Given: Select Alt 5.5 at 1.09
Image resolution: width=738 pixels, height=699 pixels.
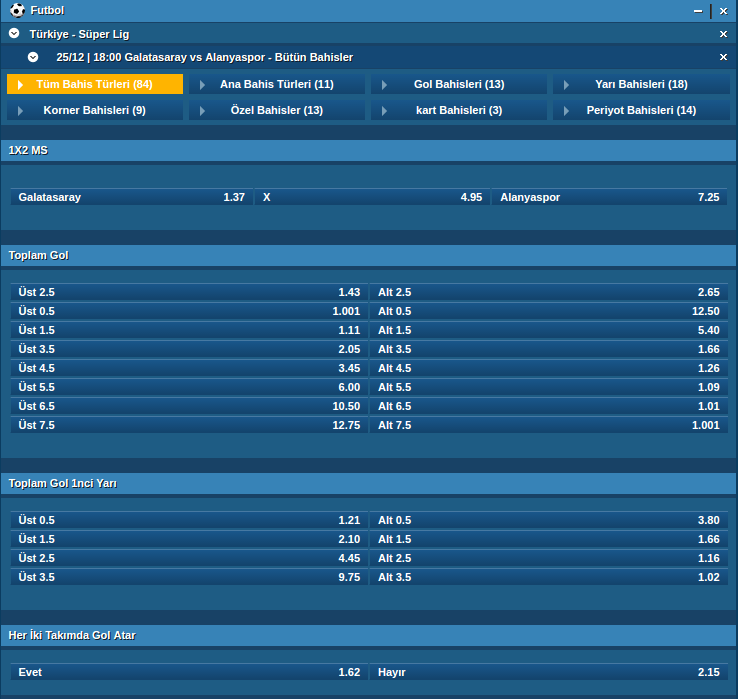Looking at the screenshot, I should pos(549,387).
